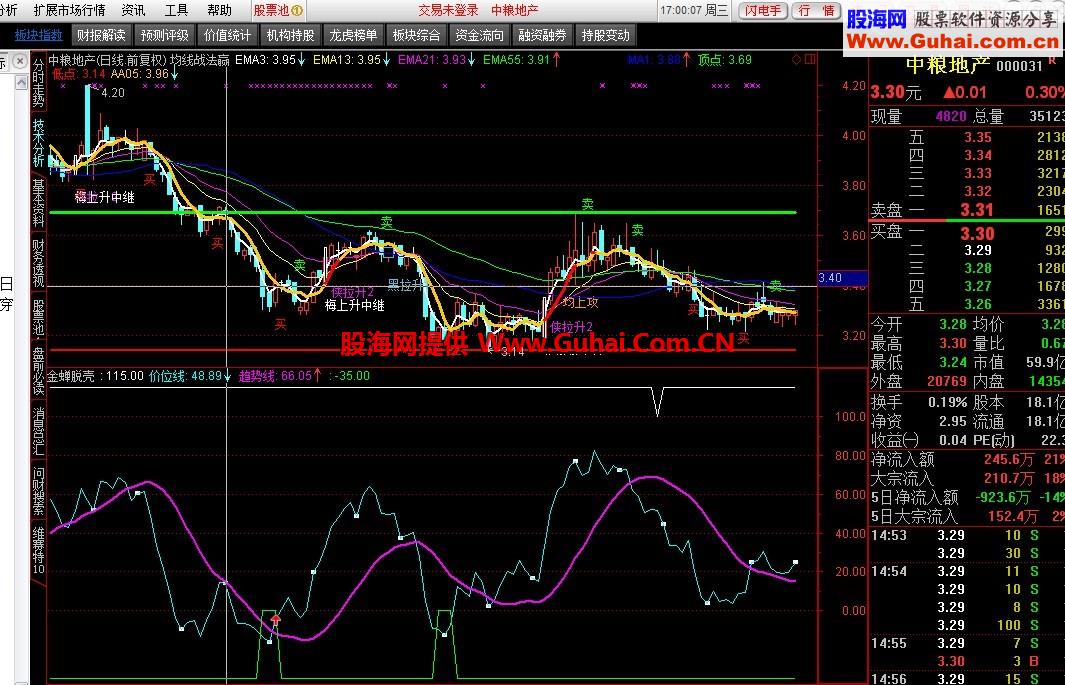Click the down arrow next to EMA21 value
The height and width of the screenshot is (685, 1065).
pyautogui.click(x=471, y=60)
